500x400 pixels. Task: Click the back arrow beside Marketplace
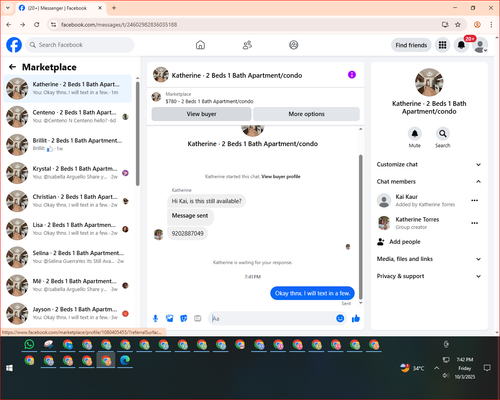13,67
